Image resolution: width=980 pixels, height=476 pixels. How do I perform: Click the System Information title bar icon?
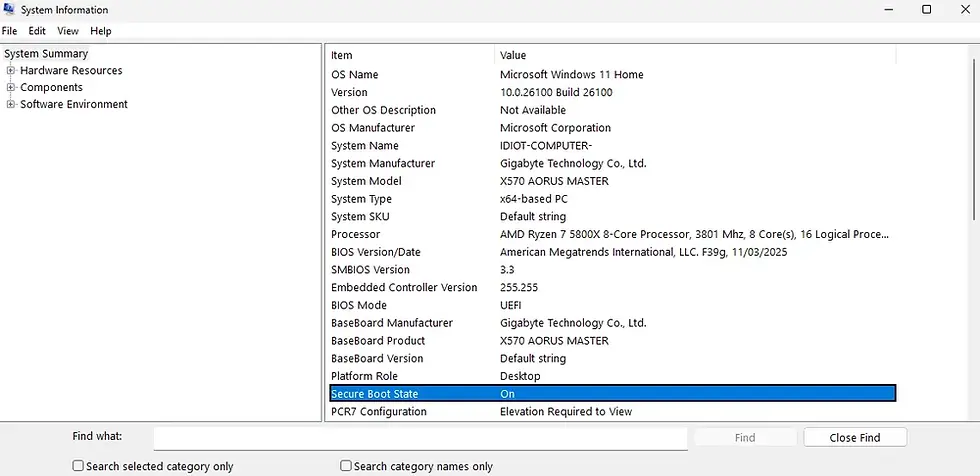click(x=9, y=9)
